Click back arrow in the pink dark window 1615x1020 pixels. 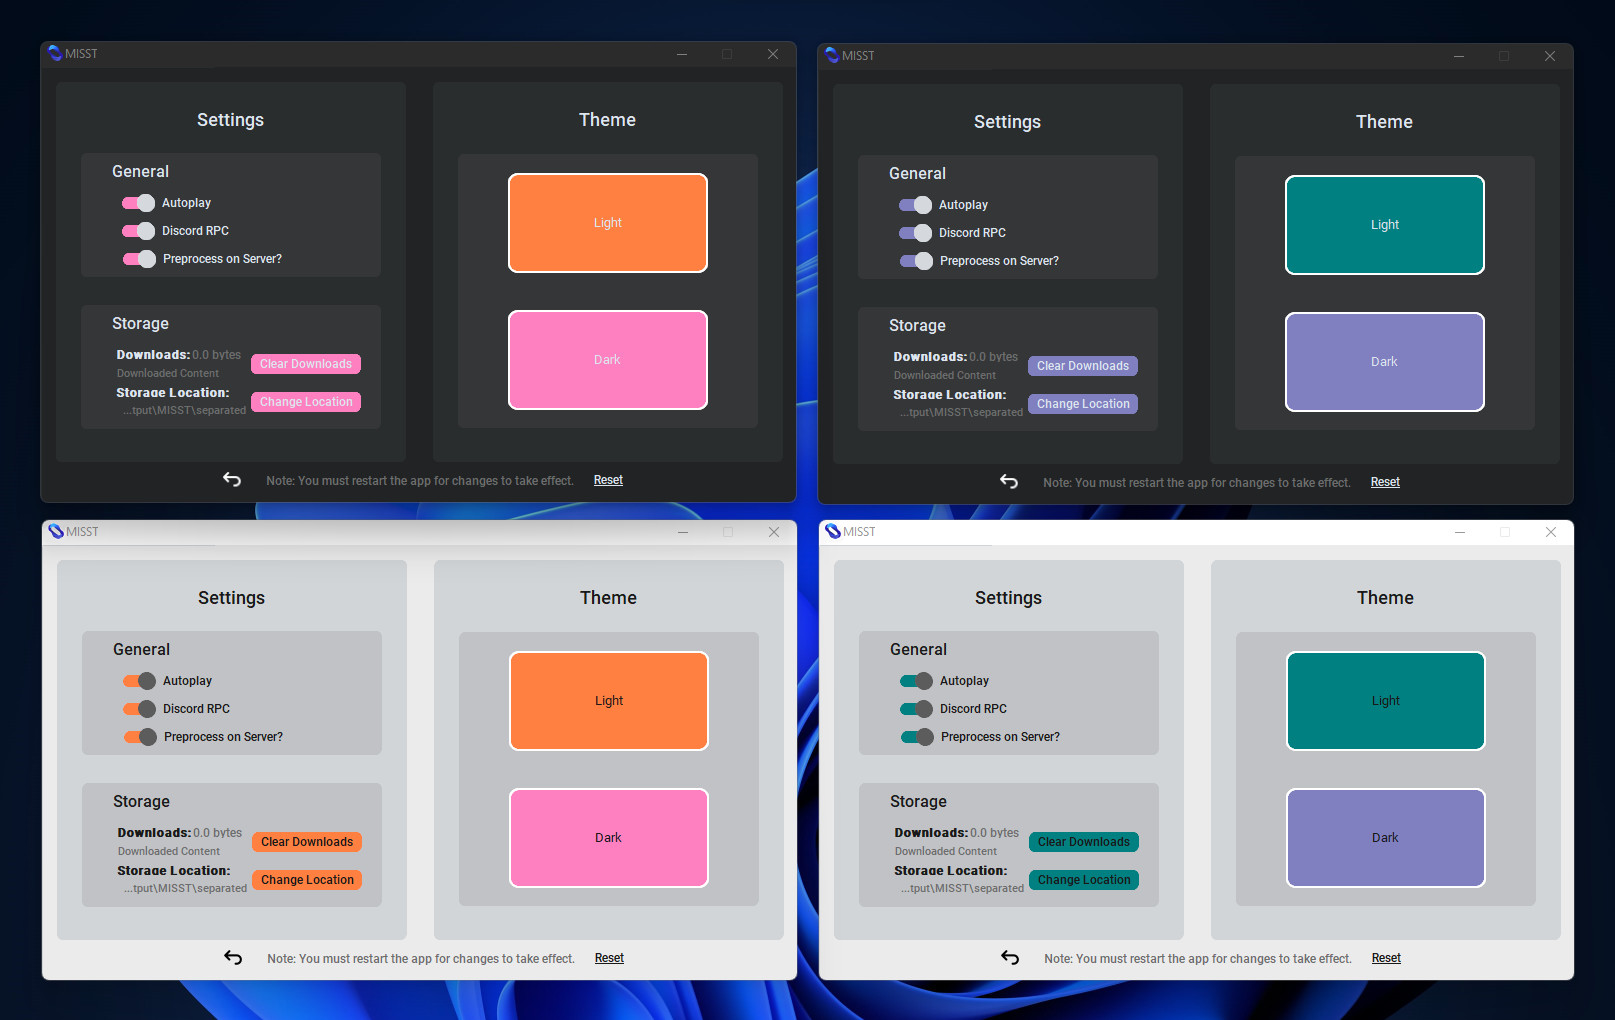(x=232, y=480)
